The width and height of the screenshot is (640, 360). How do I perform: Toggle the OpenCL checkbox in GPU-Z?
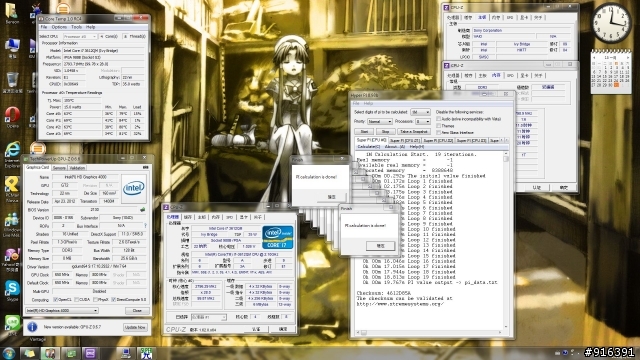click(56, 299)
